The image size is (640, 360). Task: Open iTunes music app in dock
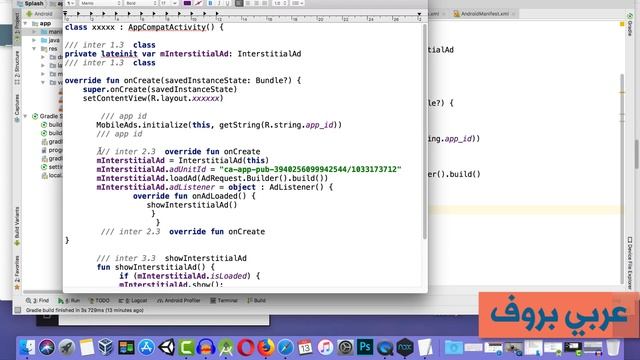(325, 347)
